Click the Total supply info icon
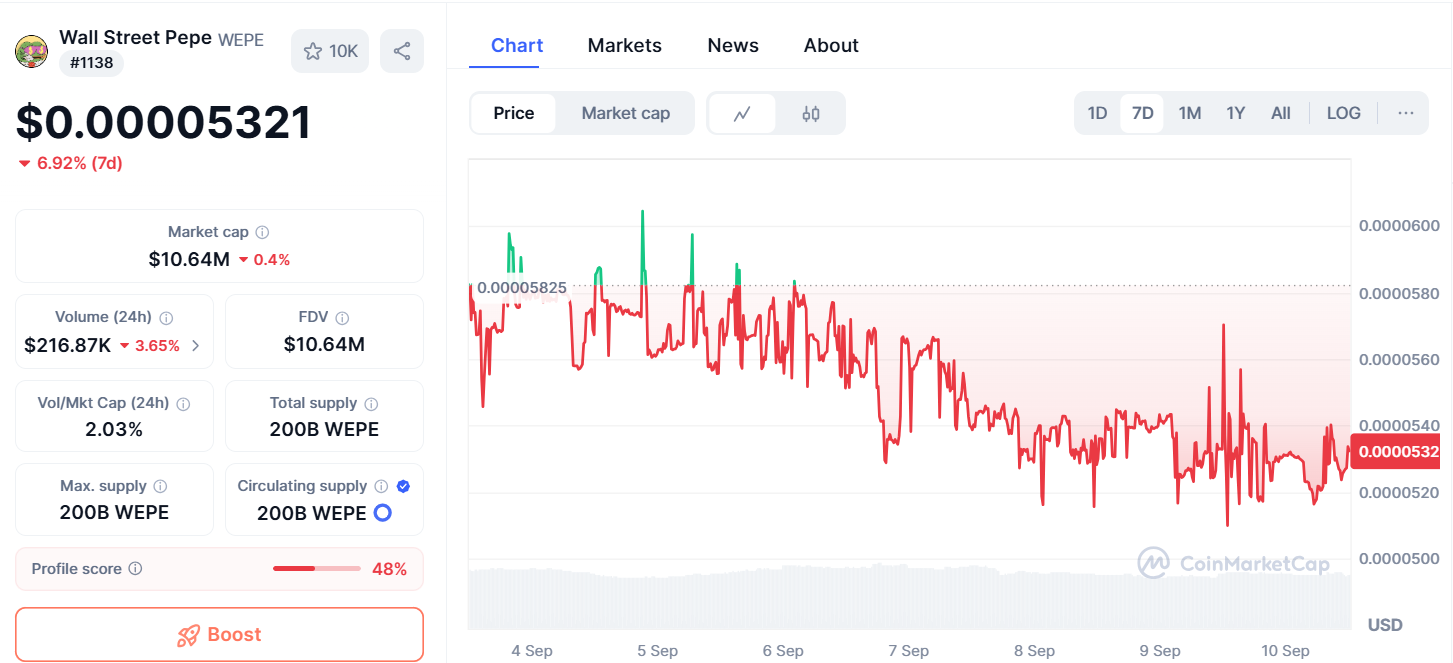1453x663 pixels. (371, 404)
